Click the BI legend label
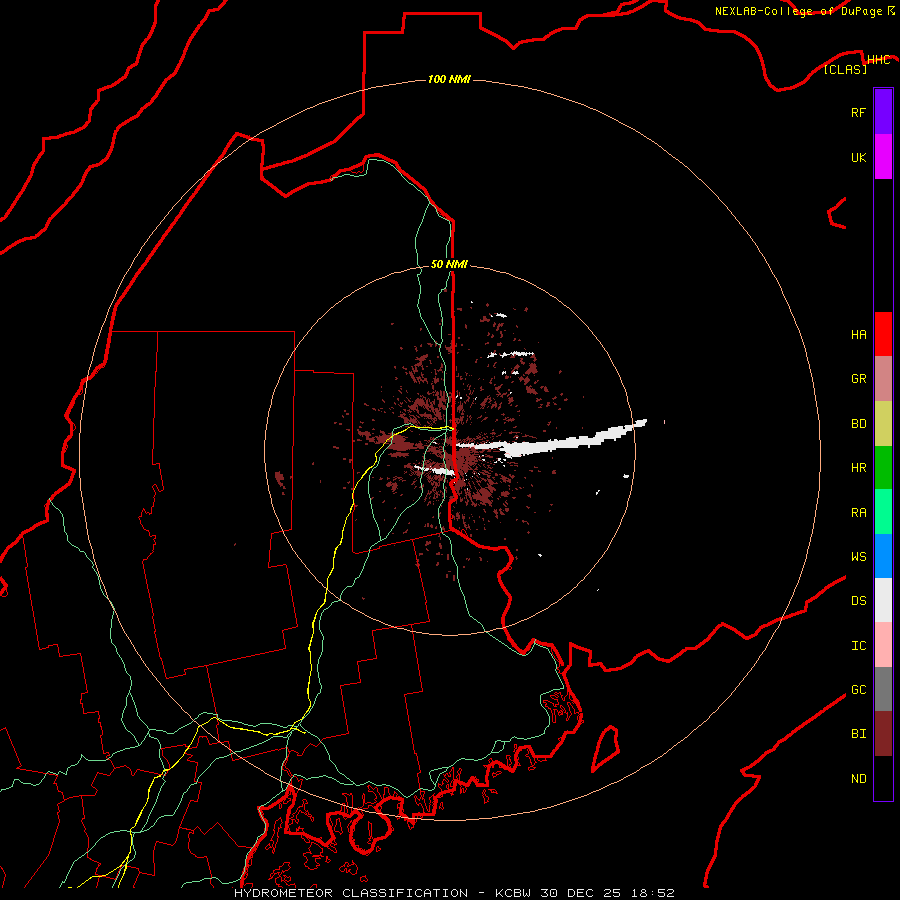The image size is (900, 900). click(x=858, y=734)
